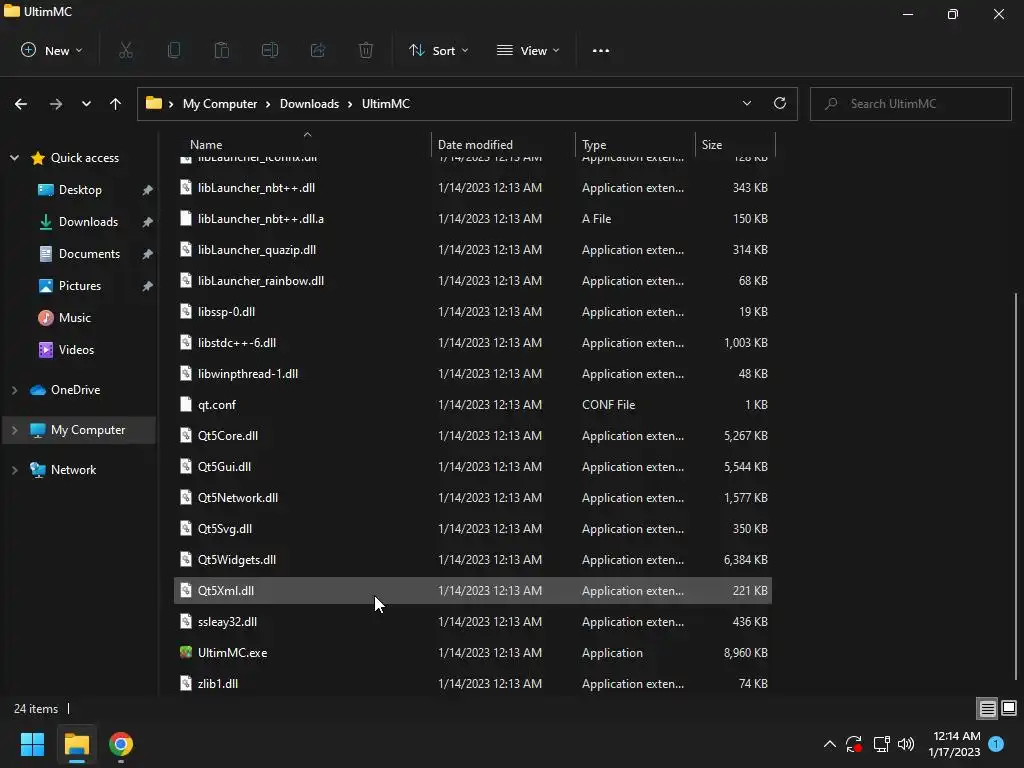1024x768 pixels.
Task: Select libLauncher_rainbow.dll file
Action: click(473, 281)
